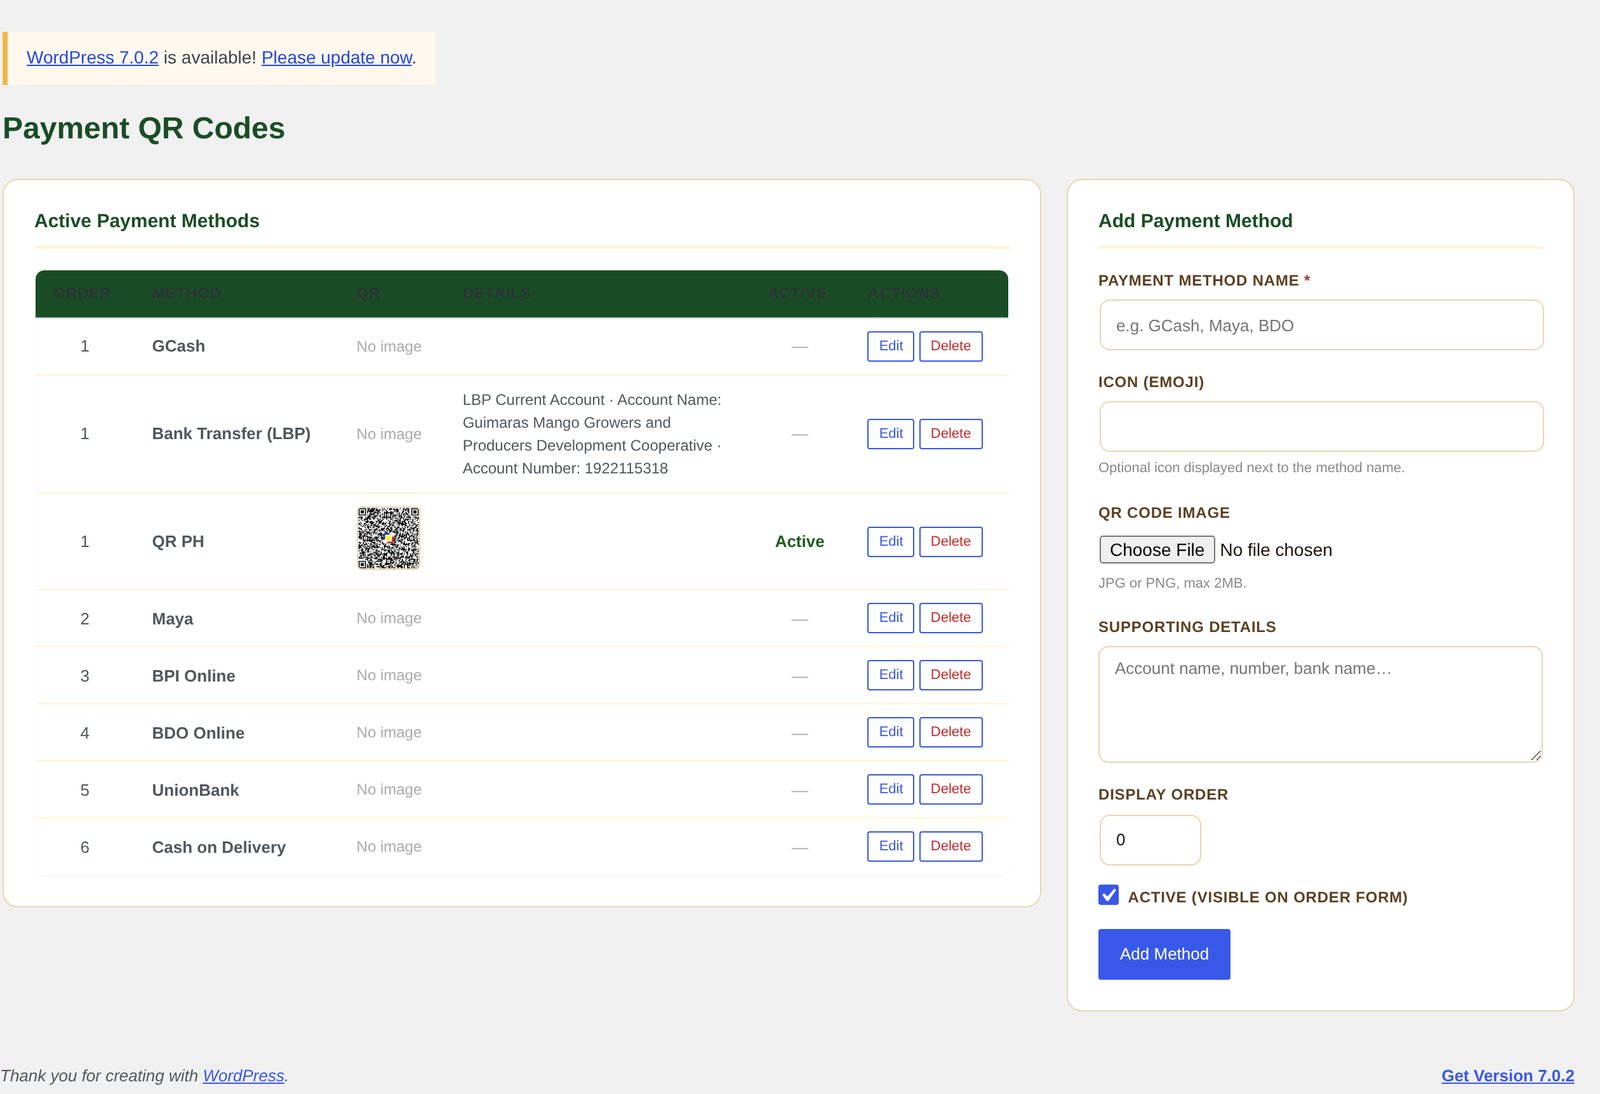Open the QR PH code thumbnail
The width and height of the screenshot is (1600, 1094).
pyautogui.click(x=389, y=538)
